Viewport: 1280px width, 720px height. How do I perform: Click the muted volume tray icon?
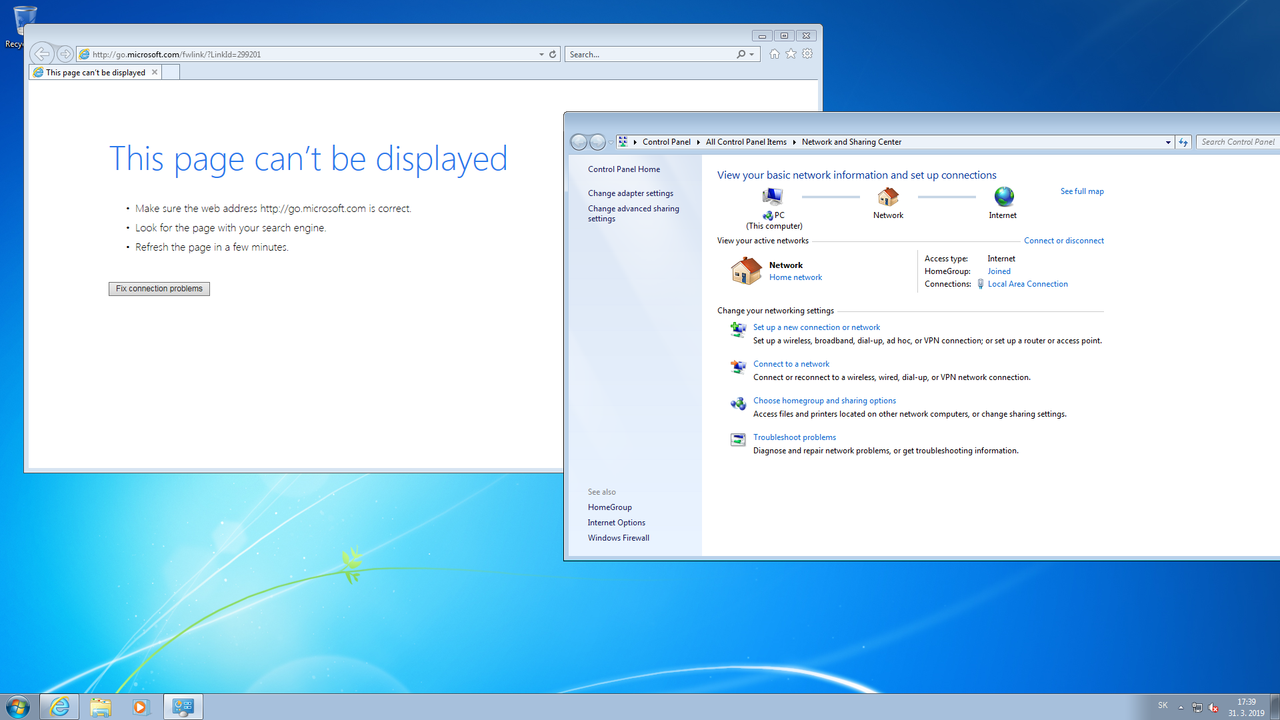click(x=1213, y=707)
